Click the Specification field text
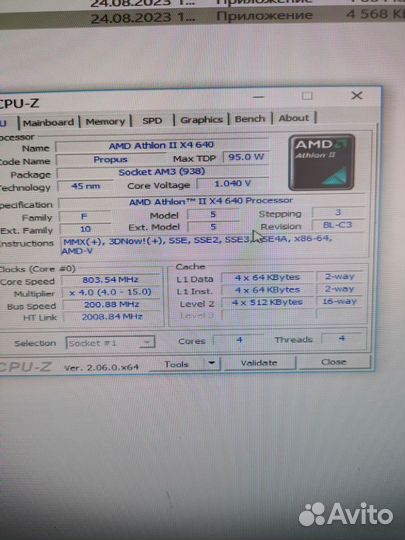405x540 pixels. [211, 201]
